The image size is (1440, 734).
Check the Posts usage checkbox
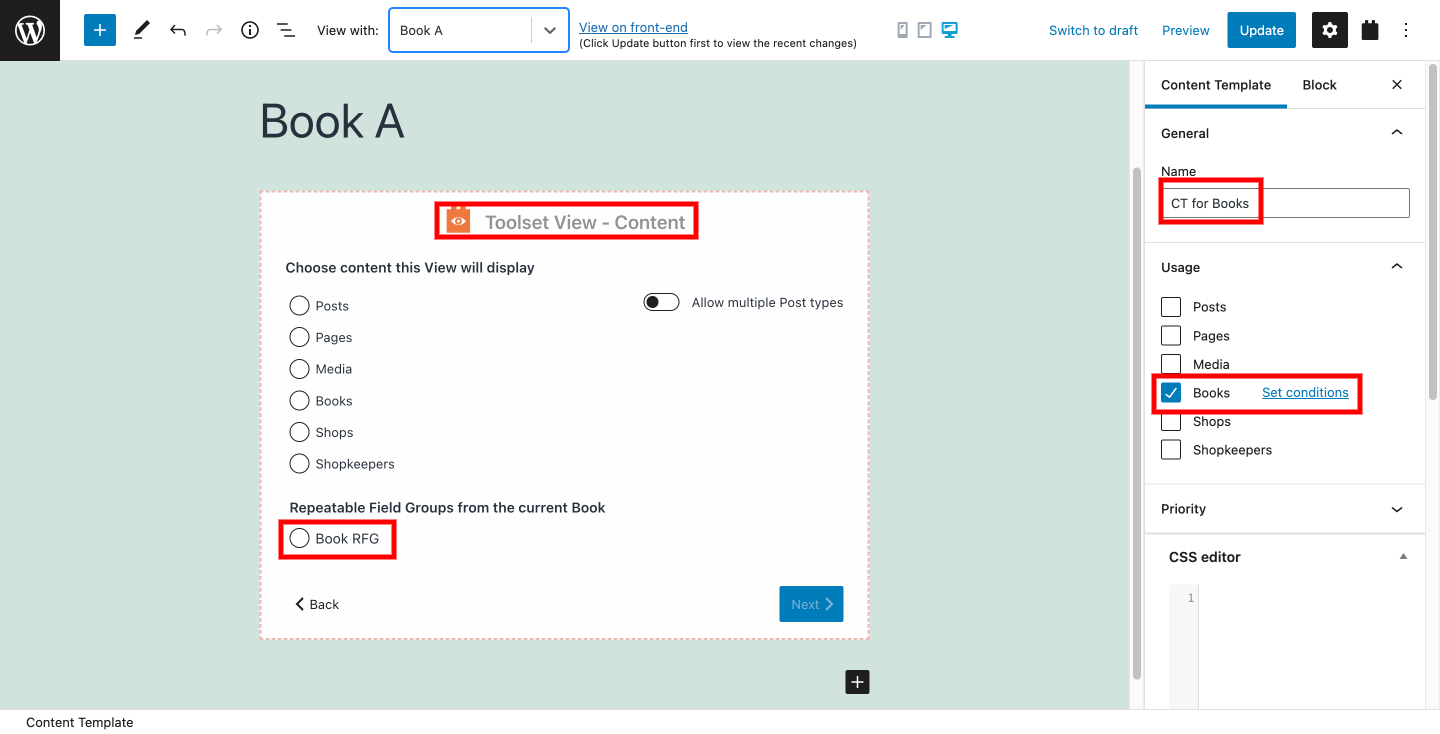[1171, 307]
